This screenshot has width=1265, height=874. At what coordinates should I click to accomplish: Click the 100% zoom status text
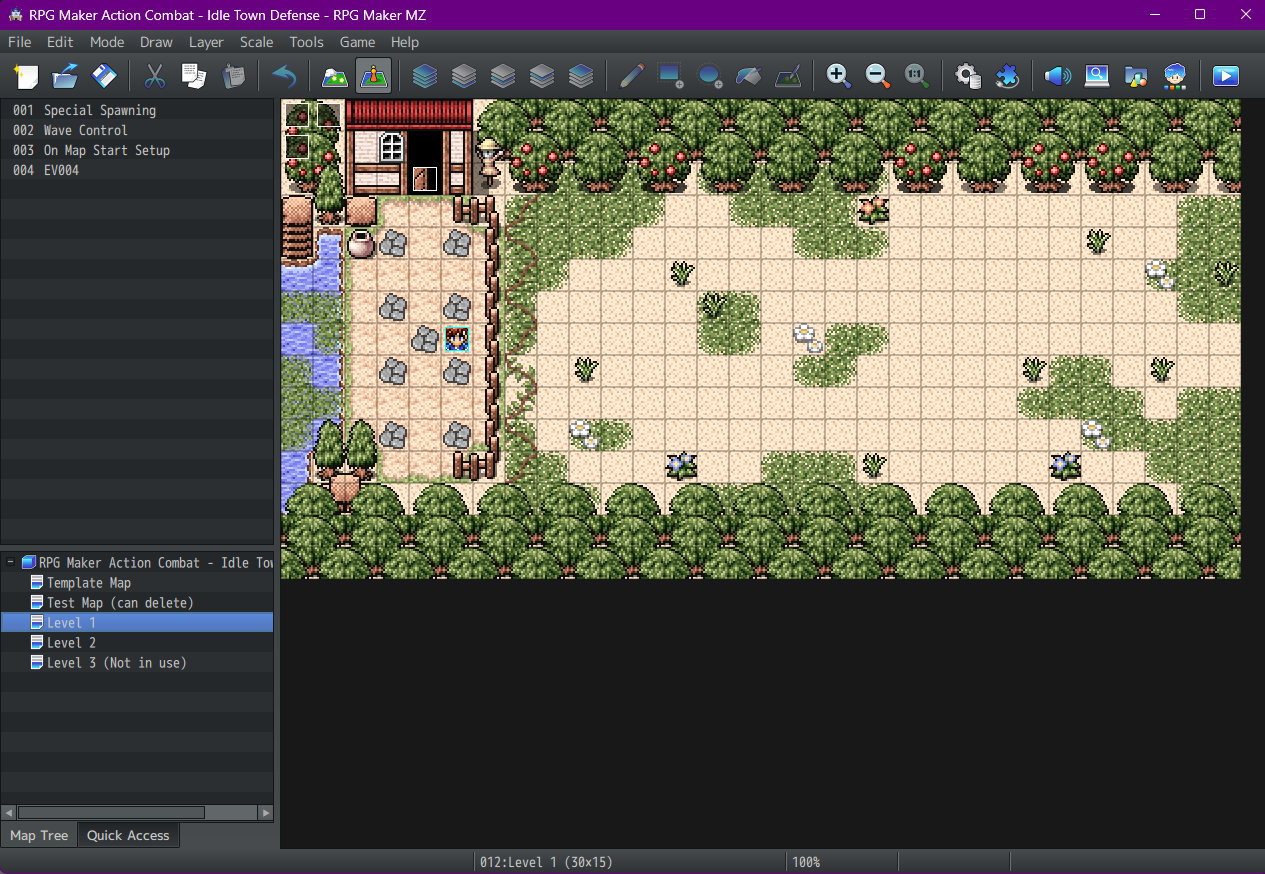click(x=806, y=862)
